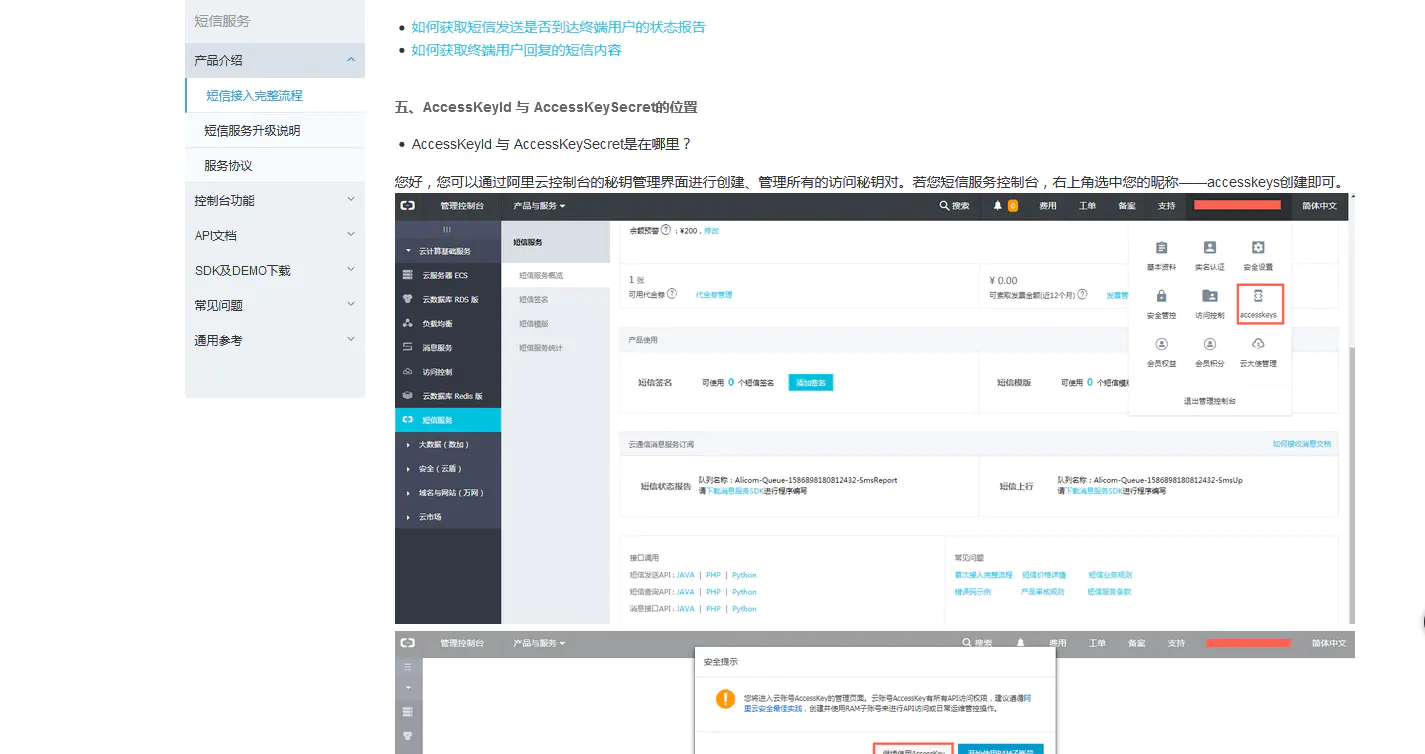Select 消息服务 in console sidebar
The width and height of the screenshot is (1425, 754).
[x=448, y=348]
